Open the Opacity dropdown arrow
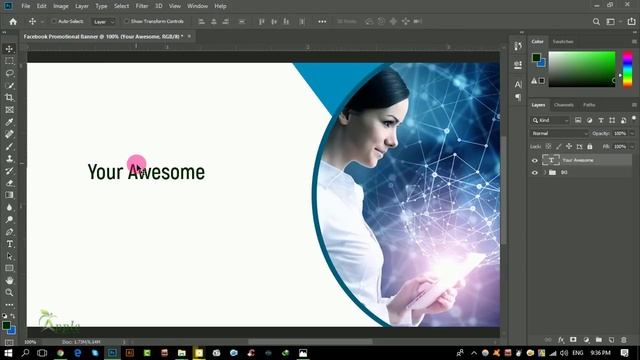The image size is (640, 360). click(x=632, y=133)
